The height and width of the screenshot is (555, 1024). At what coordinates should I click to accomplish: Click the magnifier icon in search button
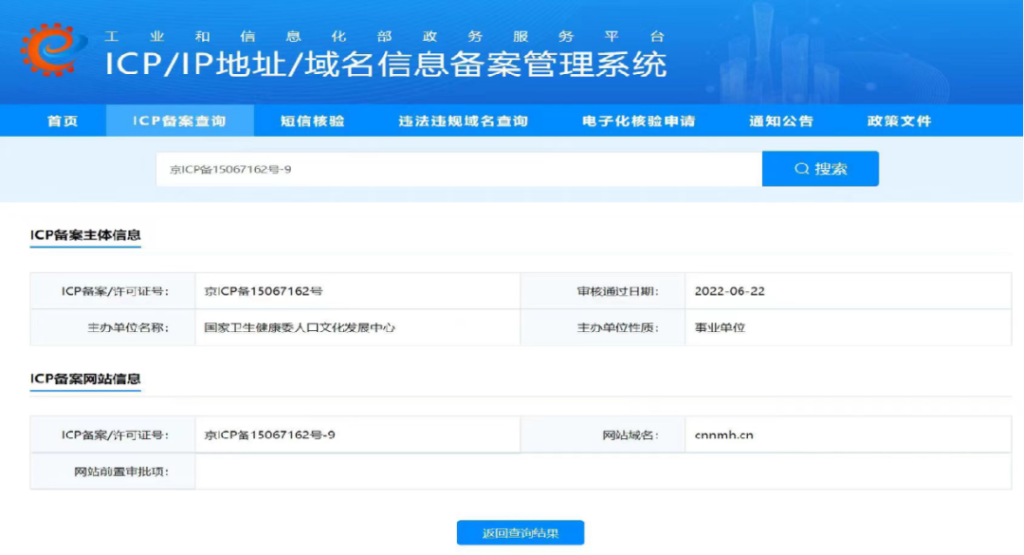point(801,169)
